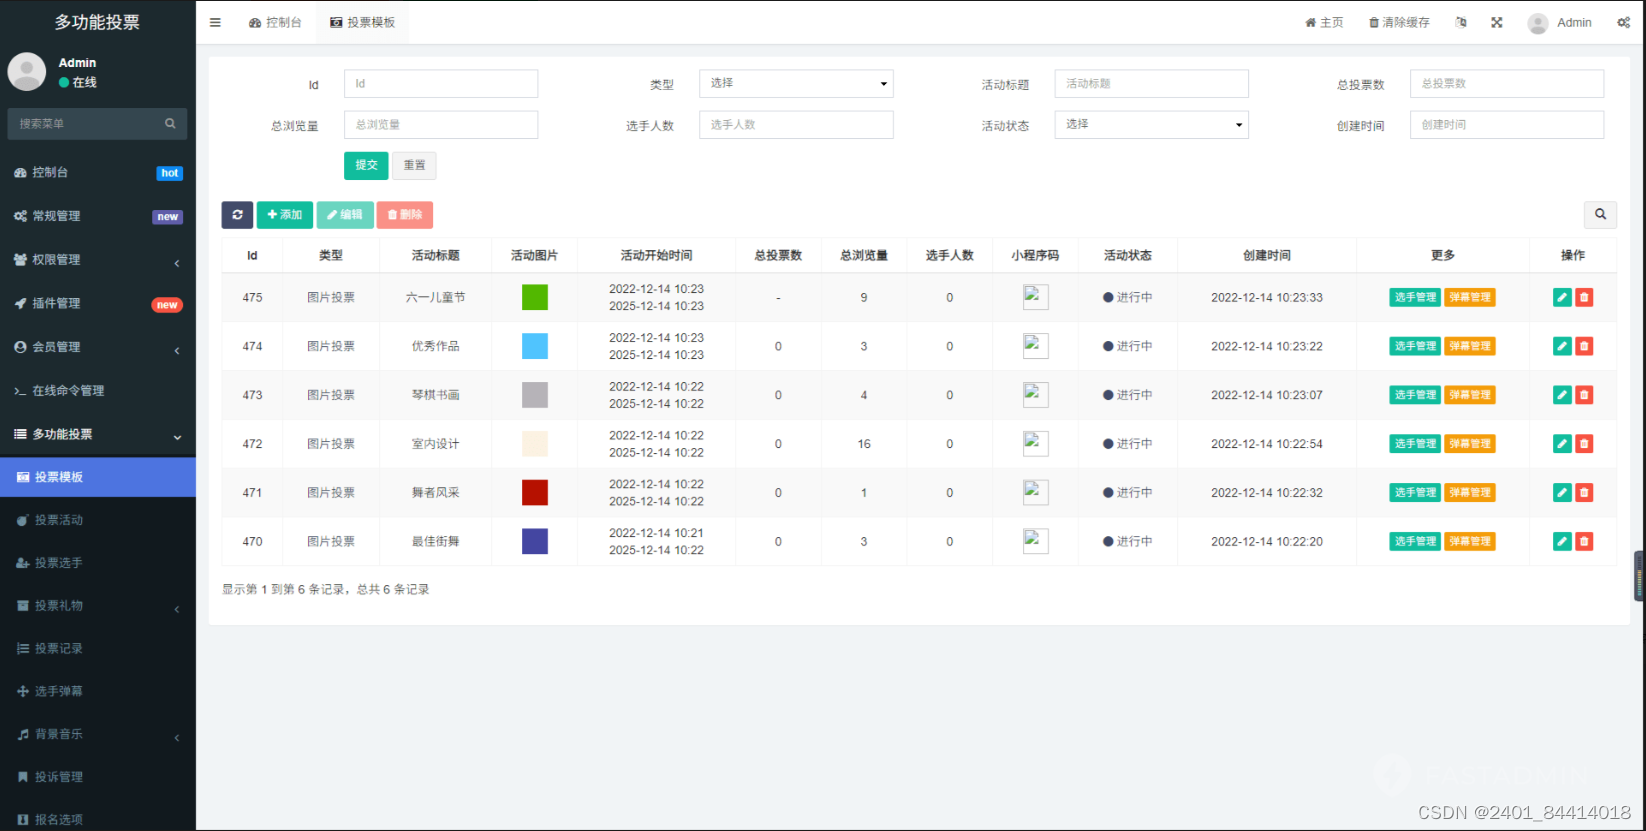This screenshot has width=1646, height=831.
Task: Click the fullscreen toggle icon in header
Action: click(1497, 22)
